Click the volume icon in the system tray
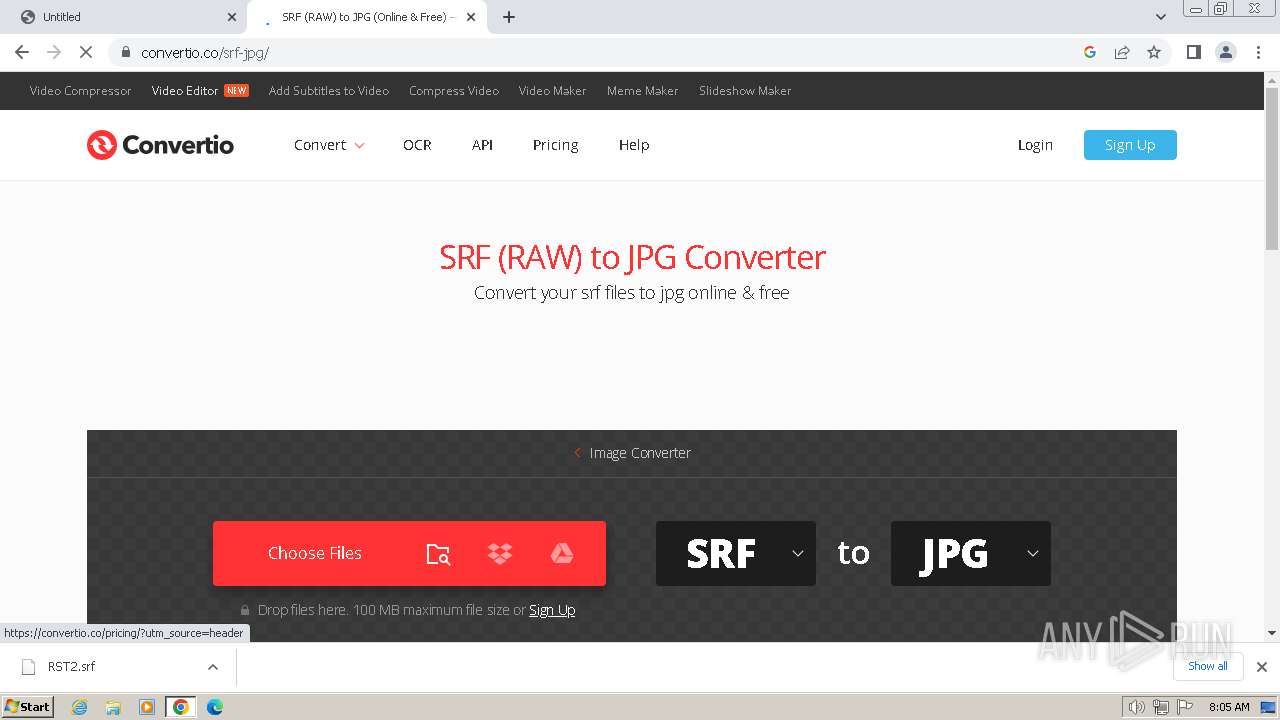The image size is (1280, 720). pyautogui.click(x=1137, y=707)
